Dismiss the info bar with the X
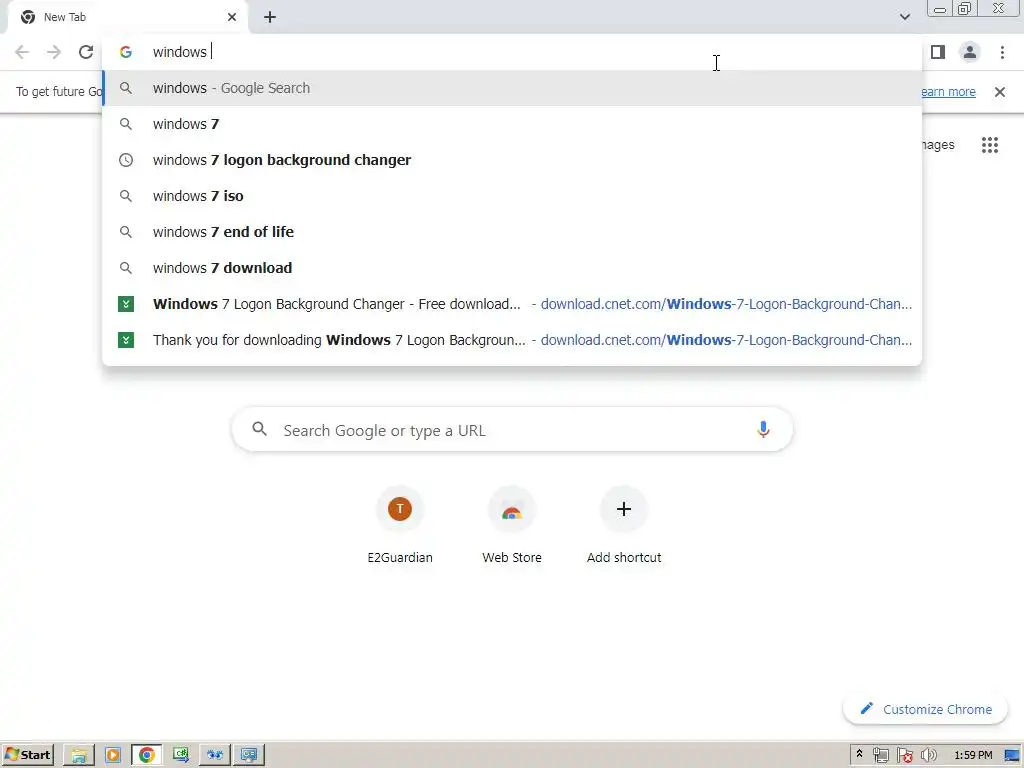This screenshot has height=768, width=1024. coord(999,92)
